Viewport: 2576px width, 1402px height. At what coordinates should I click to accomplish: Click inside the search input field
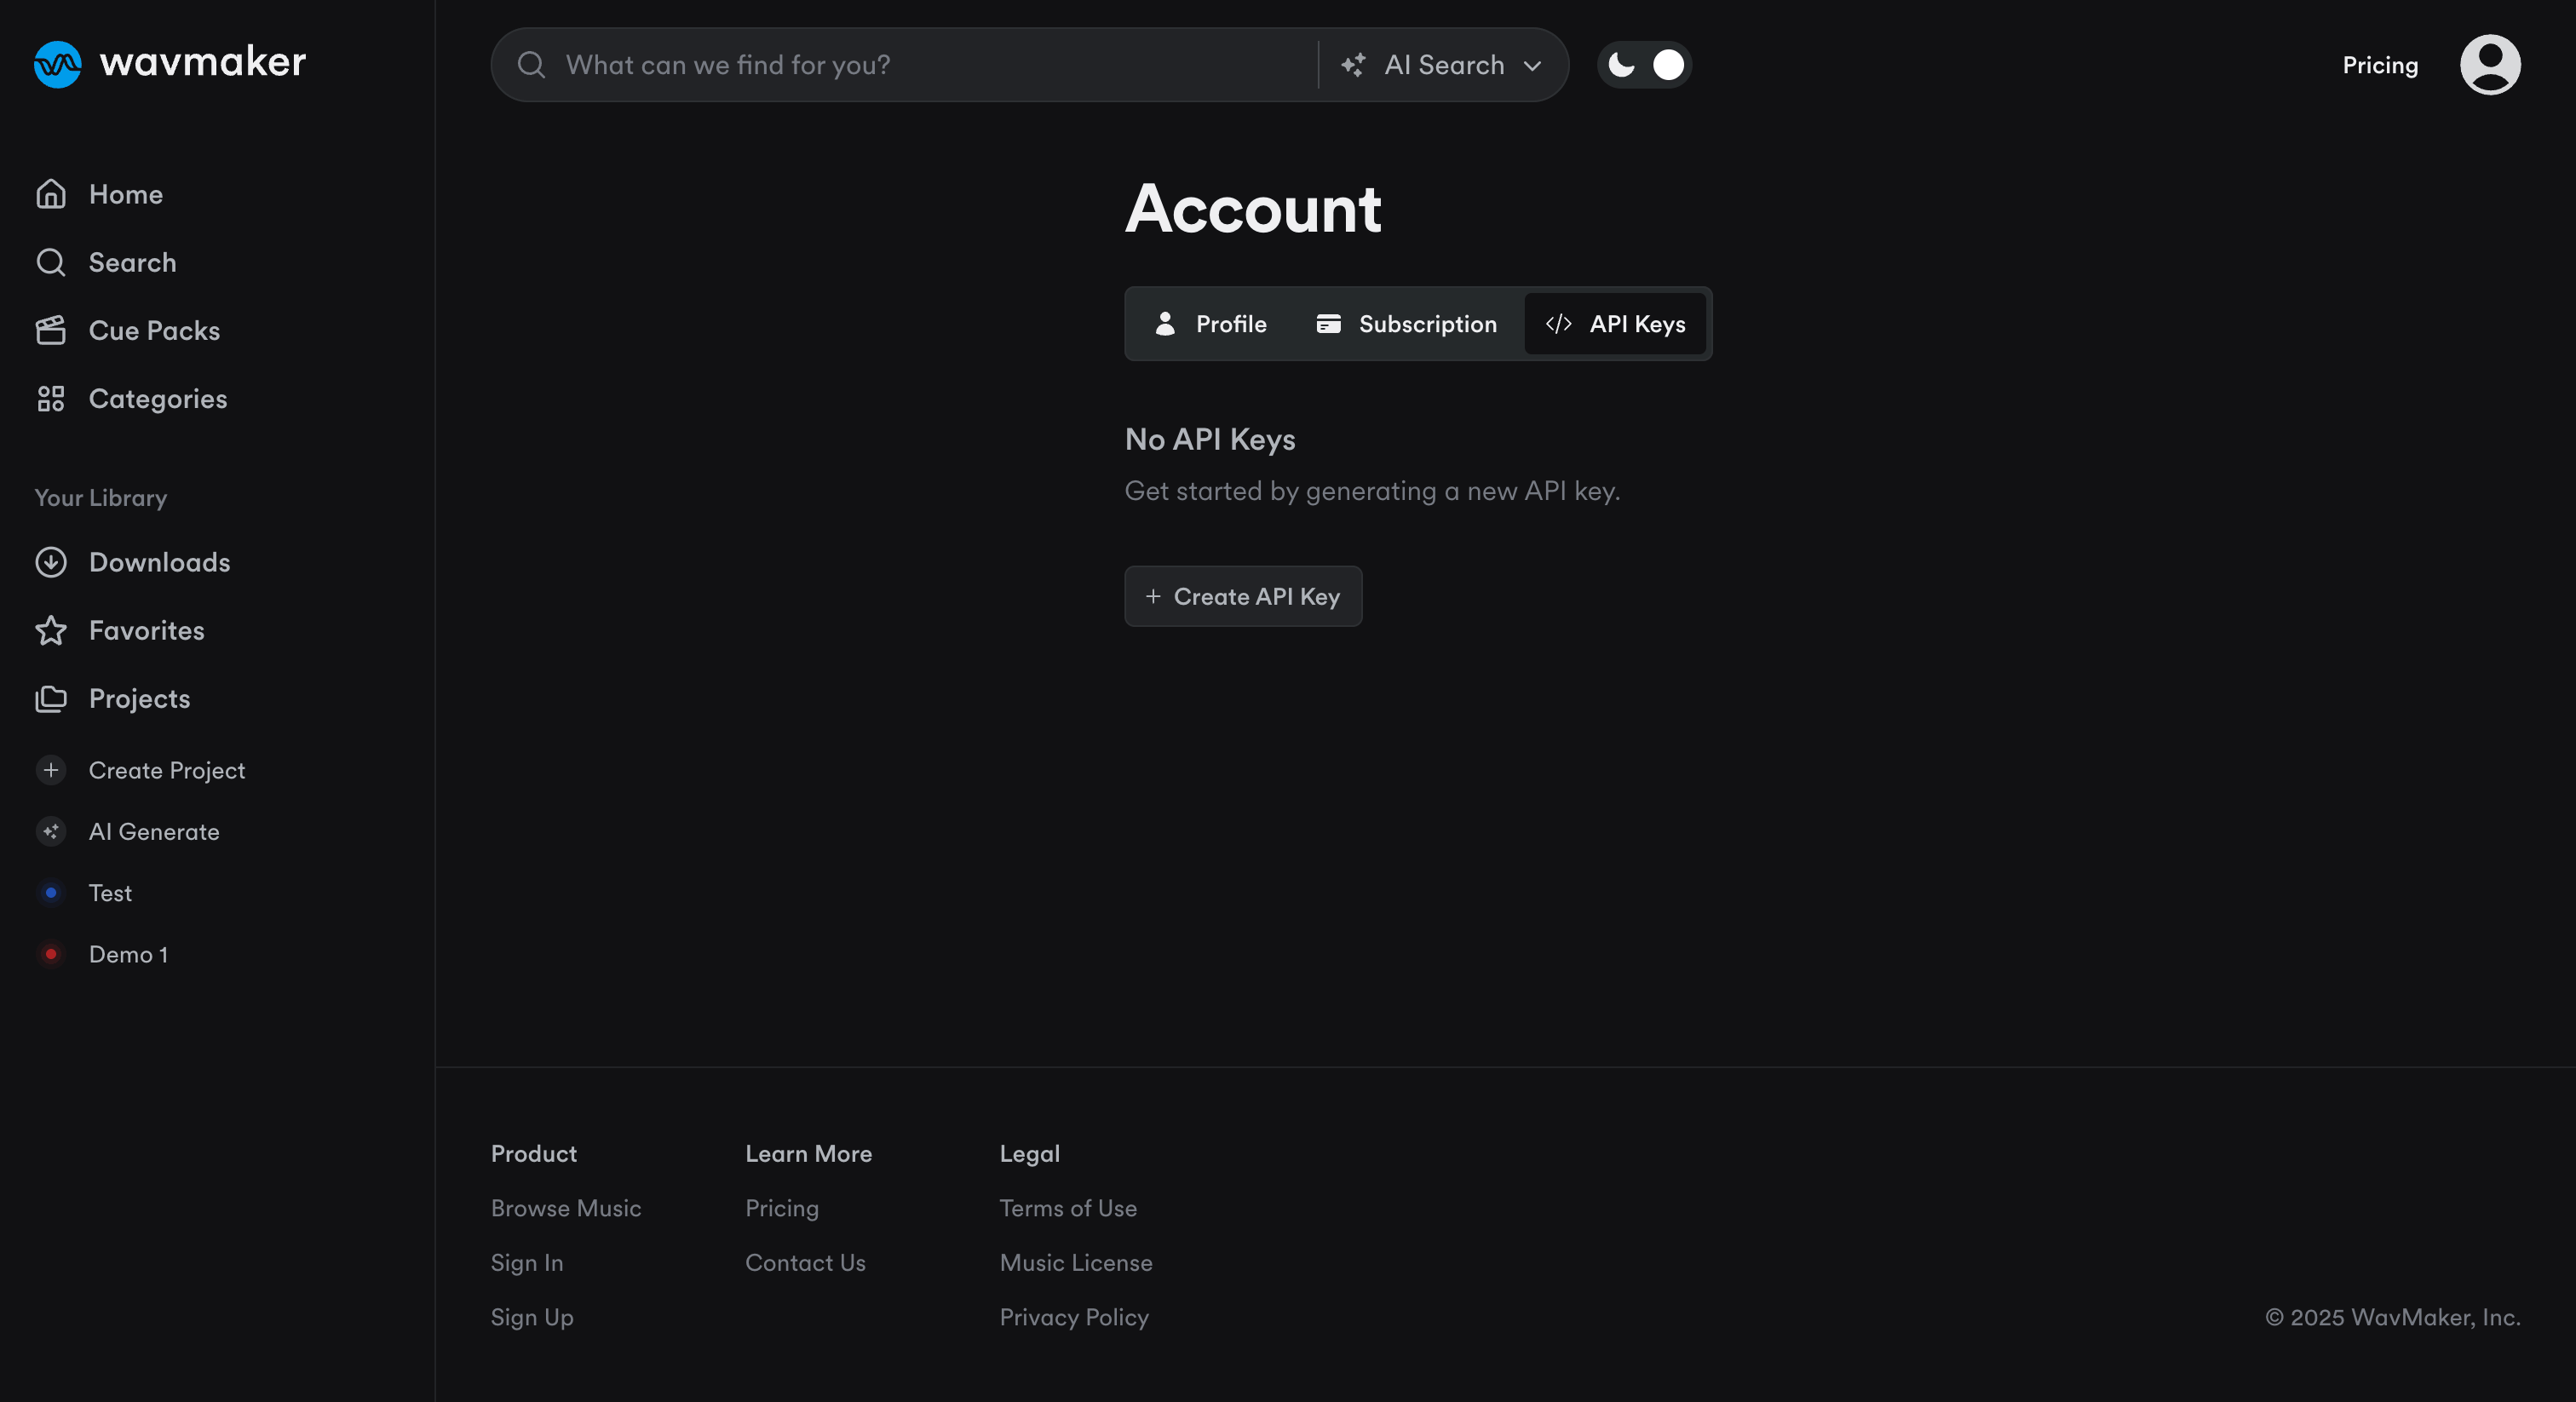coord(900,64)
